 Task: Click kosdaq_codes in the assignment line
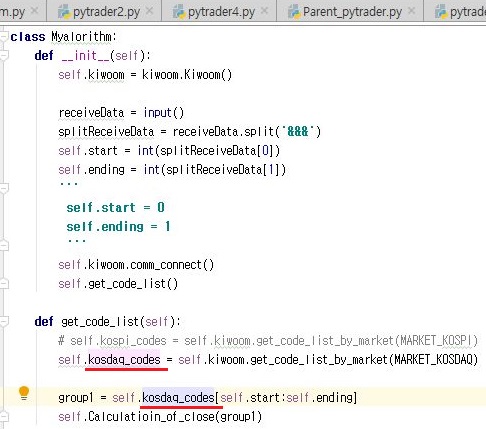[x=124, y=360]
